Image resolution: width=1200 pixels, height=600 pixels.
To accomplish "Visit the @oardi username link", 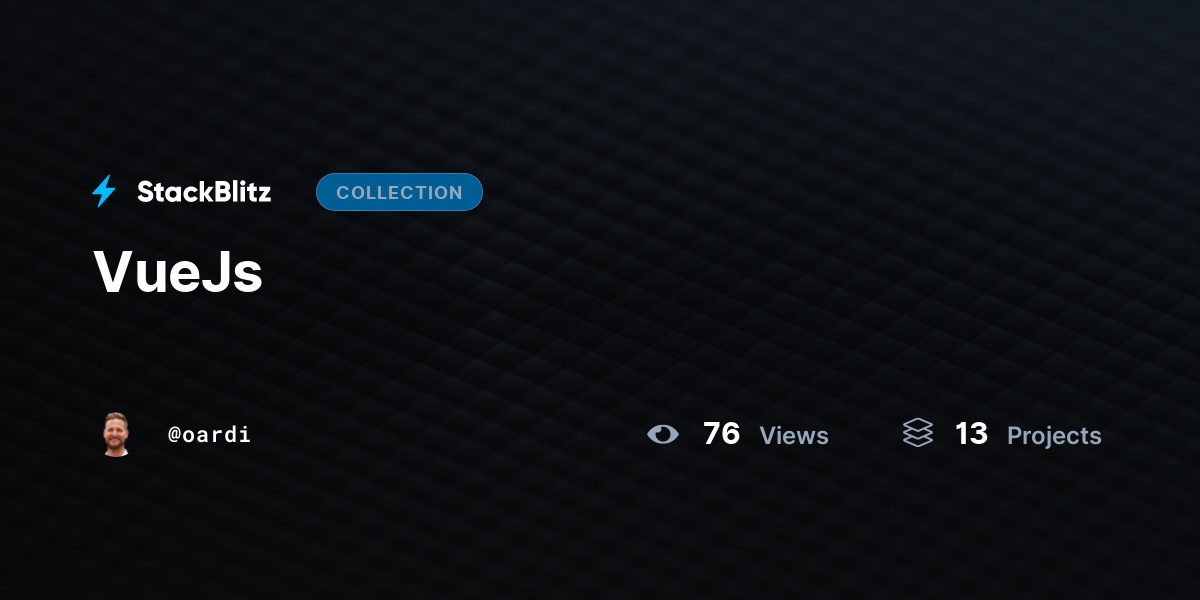I will click(x=209, y=435).
